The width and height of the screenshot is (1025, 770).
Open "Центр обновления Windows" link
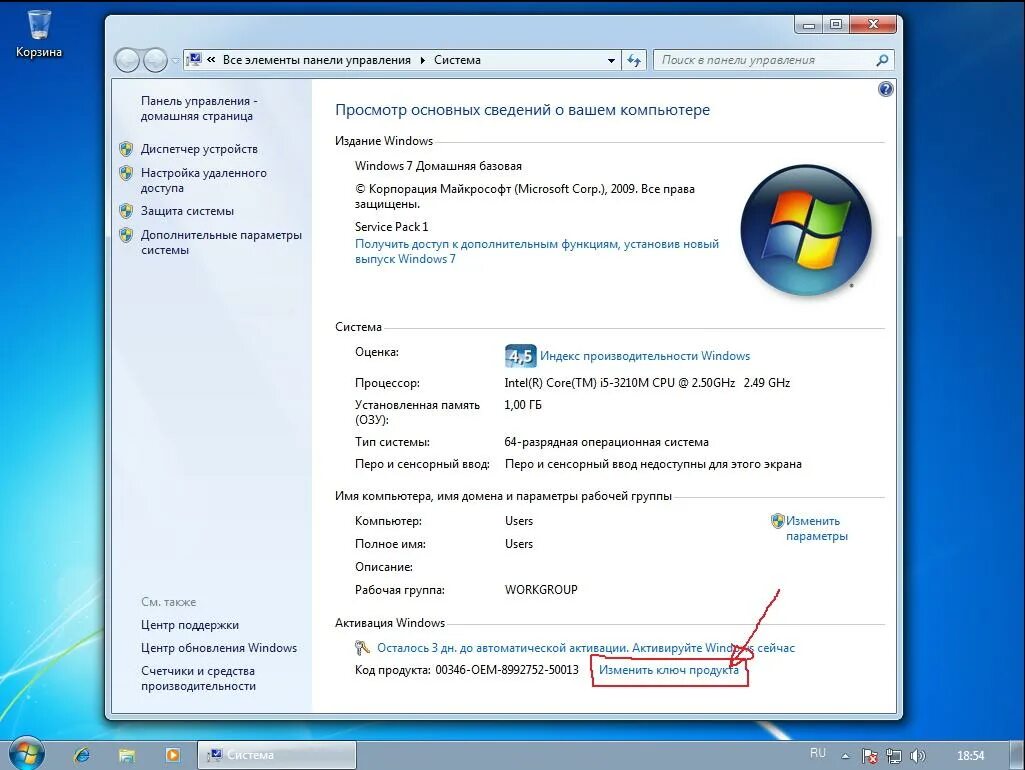219,648
